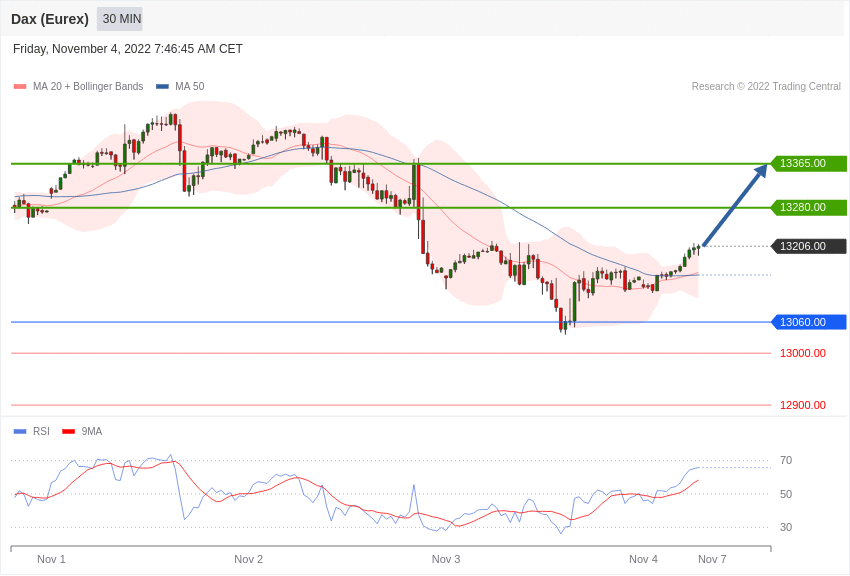
Task: Click the 'Nov 3' date axis label
Action: pos(446,559)
